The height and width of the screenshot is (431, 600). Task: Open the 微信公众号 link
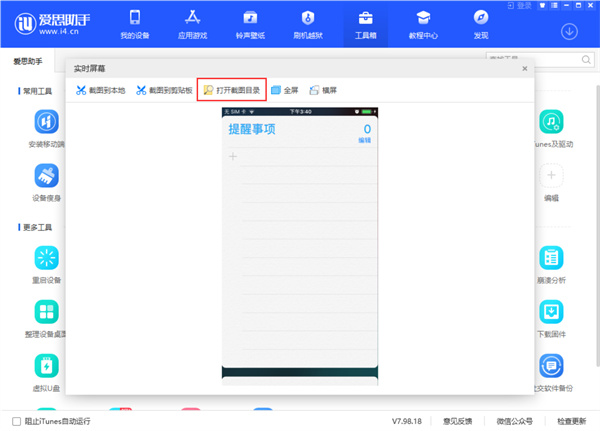[515, 421]
